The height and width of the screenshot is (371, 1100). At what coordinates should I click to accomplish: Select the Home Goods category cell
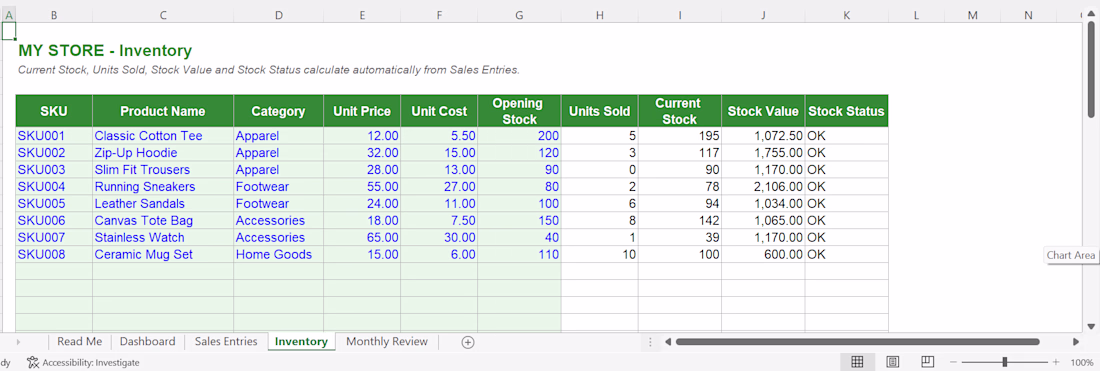tap(279, 255)
